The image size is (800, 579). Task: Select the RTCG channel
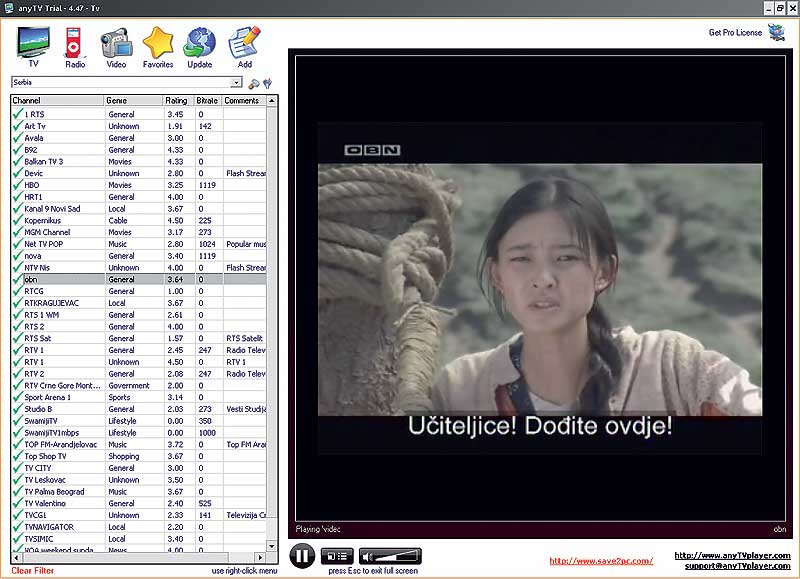138,291
